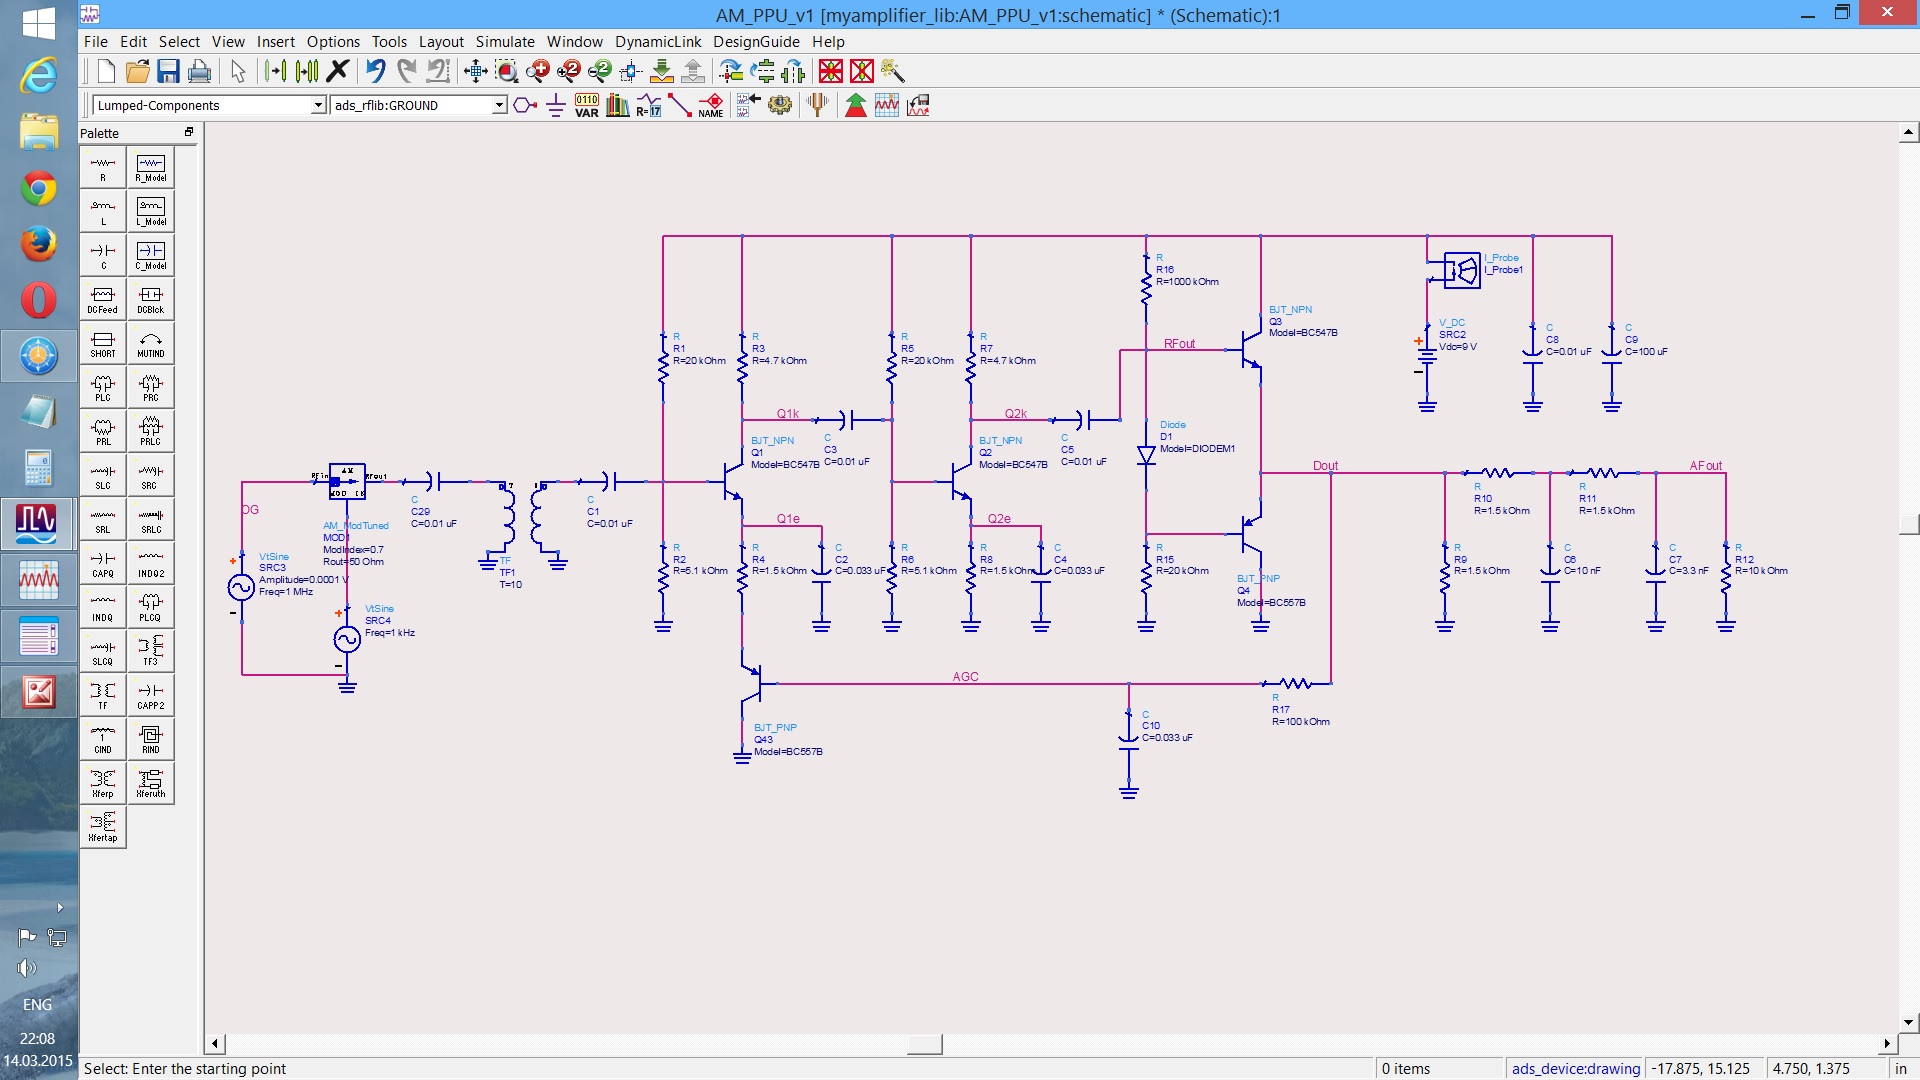Click the Insert Wire tool
The width and height of the screenshot is (1920, 1080).
[680, 105]
